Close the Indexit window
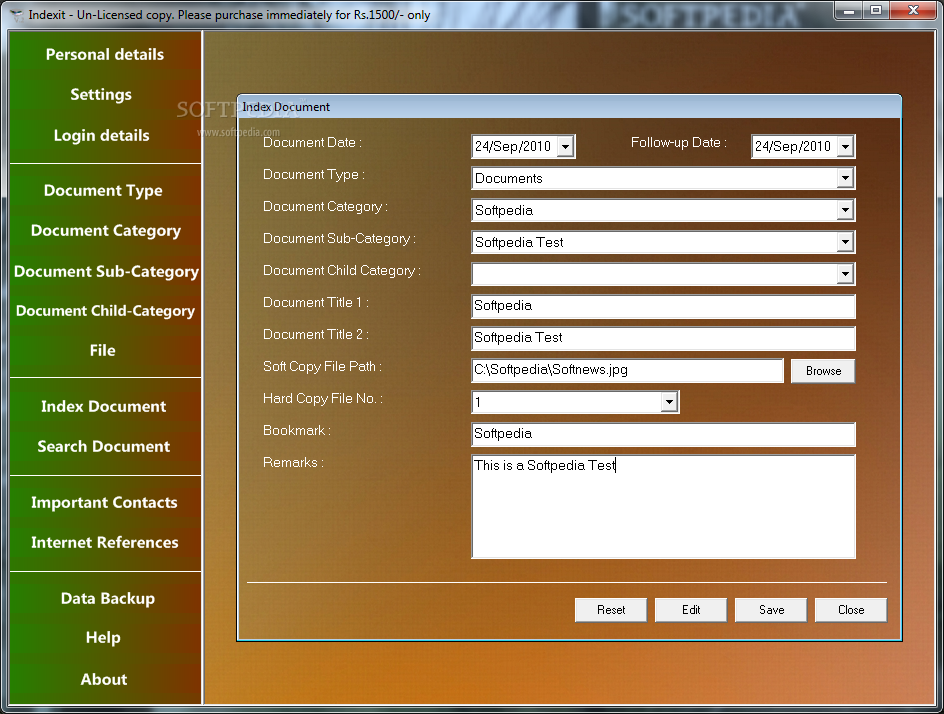The width and height of the screenshot is (944, 714). click(913, 10)
